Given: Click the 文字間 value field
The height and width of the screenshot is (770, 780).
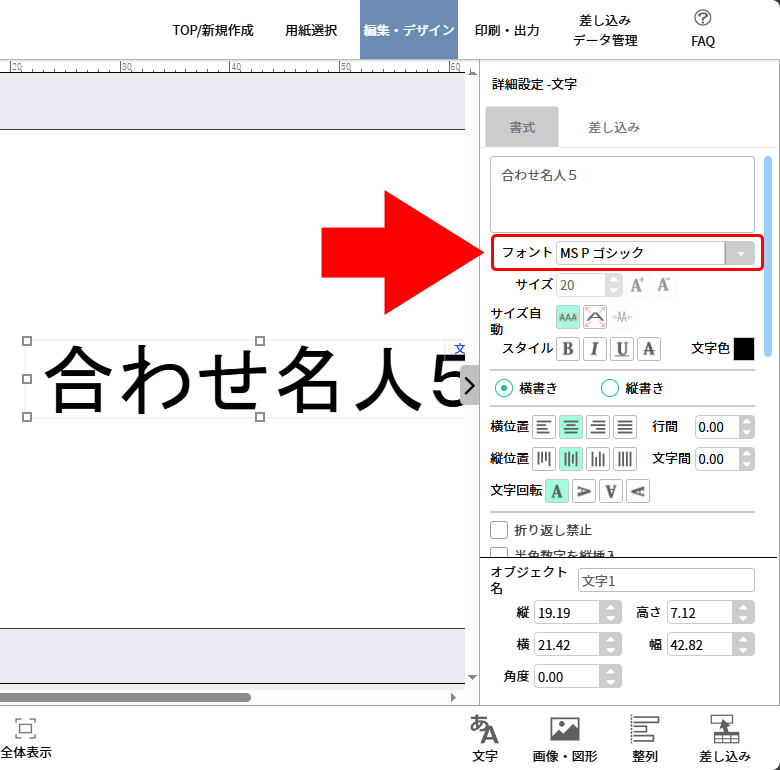Looking at the screenshot, I should pyautogui.click(x=716, y=459).
